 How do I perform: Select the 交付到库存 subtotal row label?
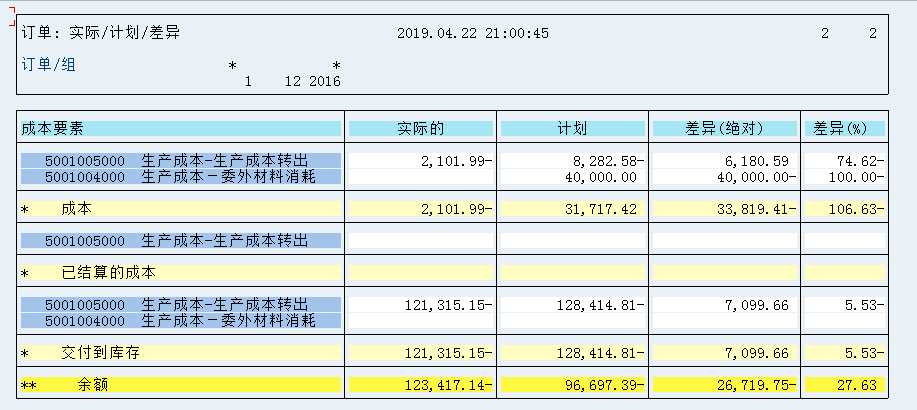[x=181, y=353]
